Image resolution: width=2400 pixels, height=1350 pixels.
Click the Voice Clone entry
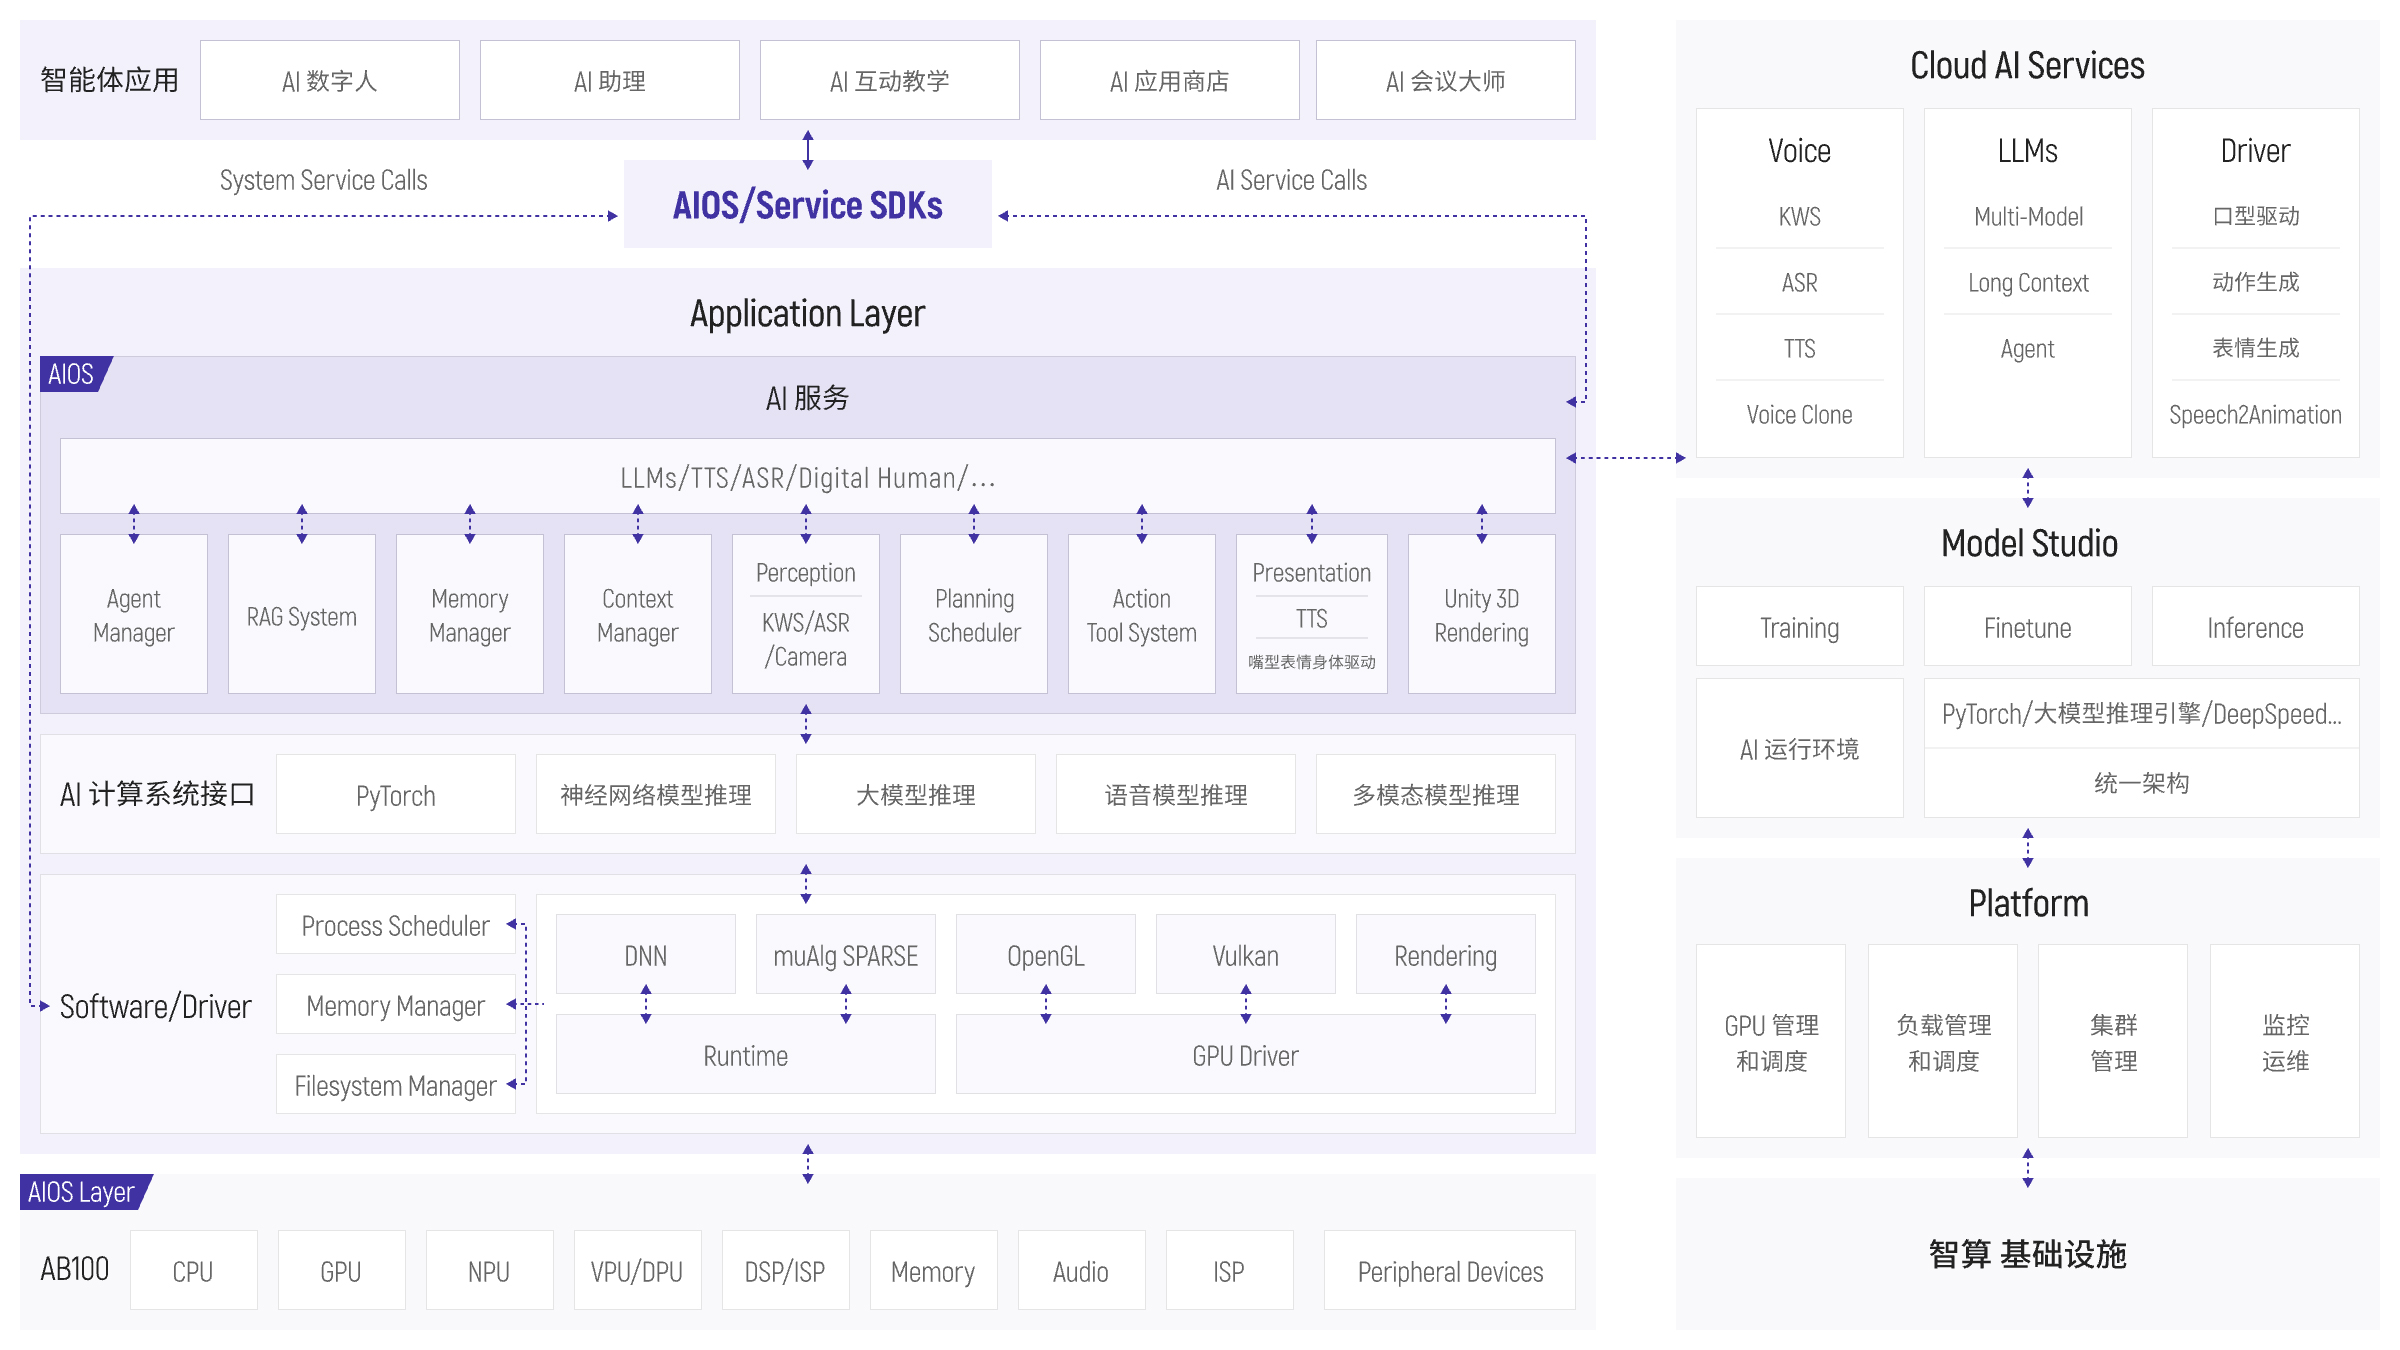point(1799,415)
